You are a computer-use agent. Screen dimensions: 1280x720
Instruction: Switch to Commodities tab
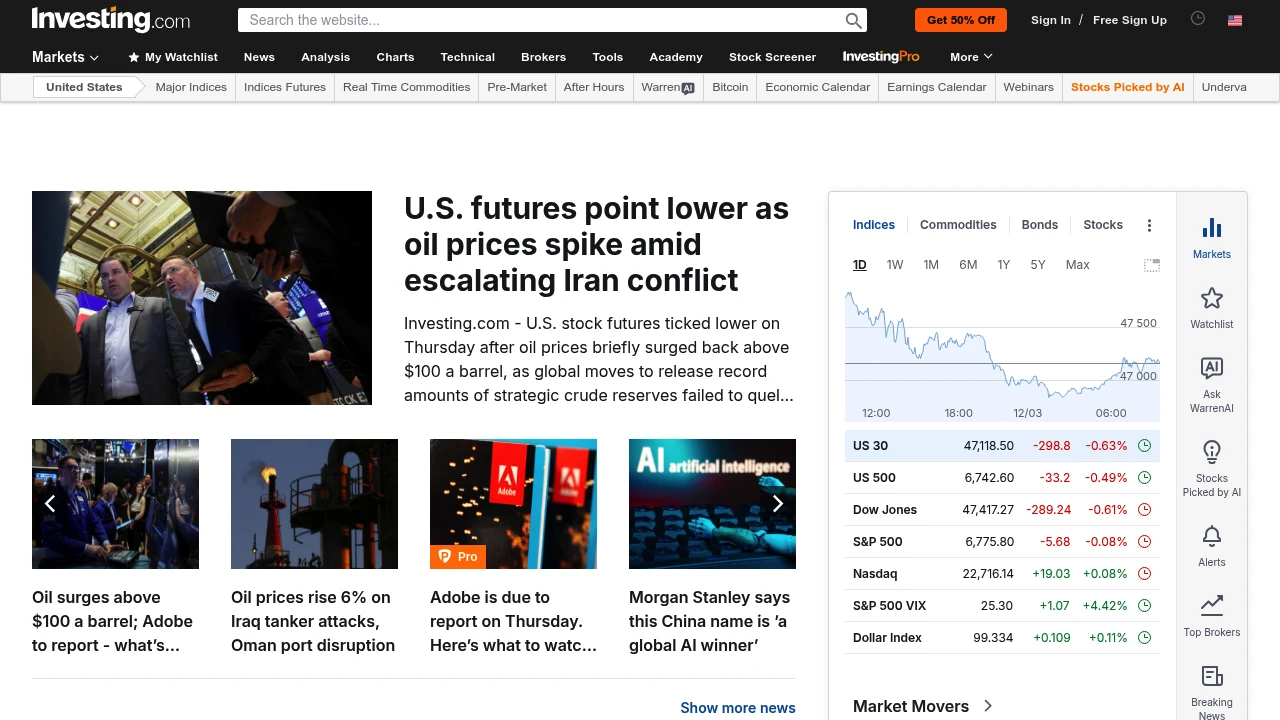coord(958,225)
